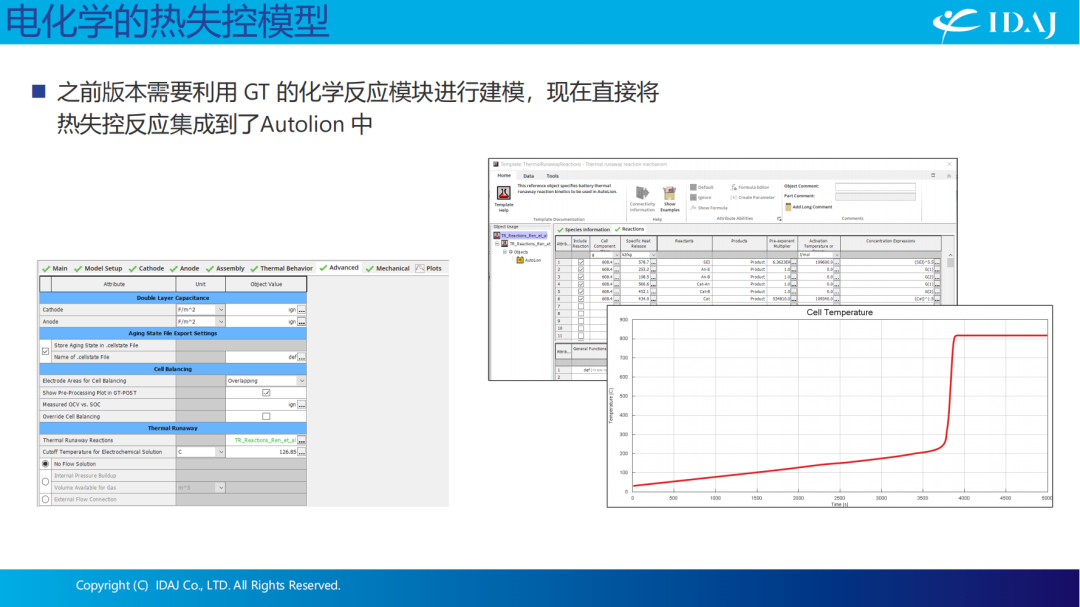1080x607 pixels.
Task: Click Thermal Runaway section header
Action: click(173, 429)
